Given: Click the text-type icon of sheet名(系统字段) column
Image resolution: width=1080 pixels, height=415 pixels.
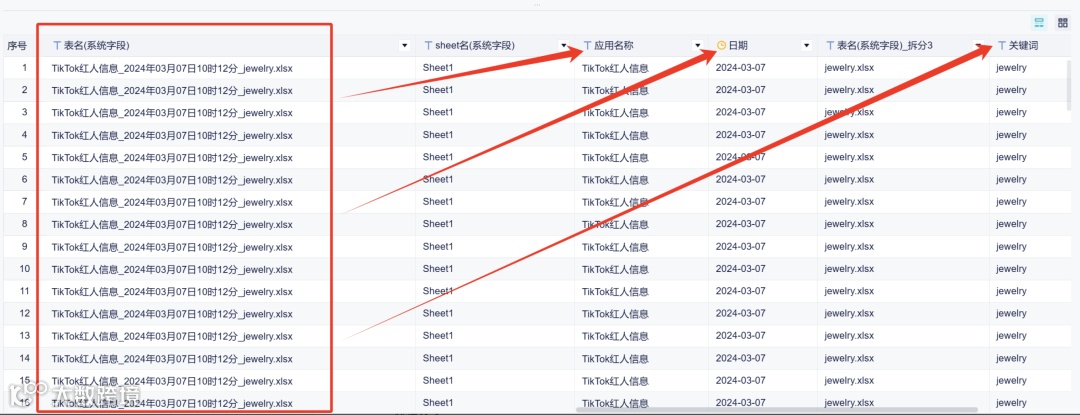Looking at the screenshot, I should click(428, 45).
